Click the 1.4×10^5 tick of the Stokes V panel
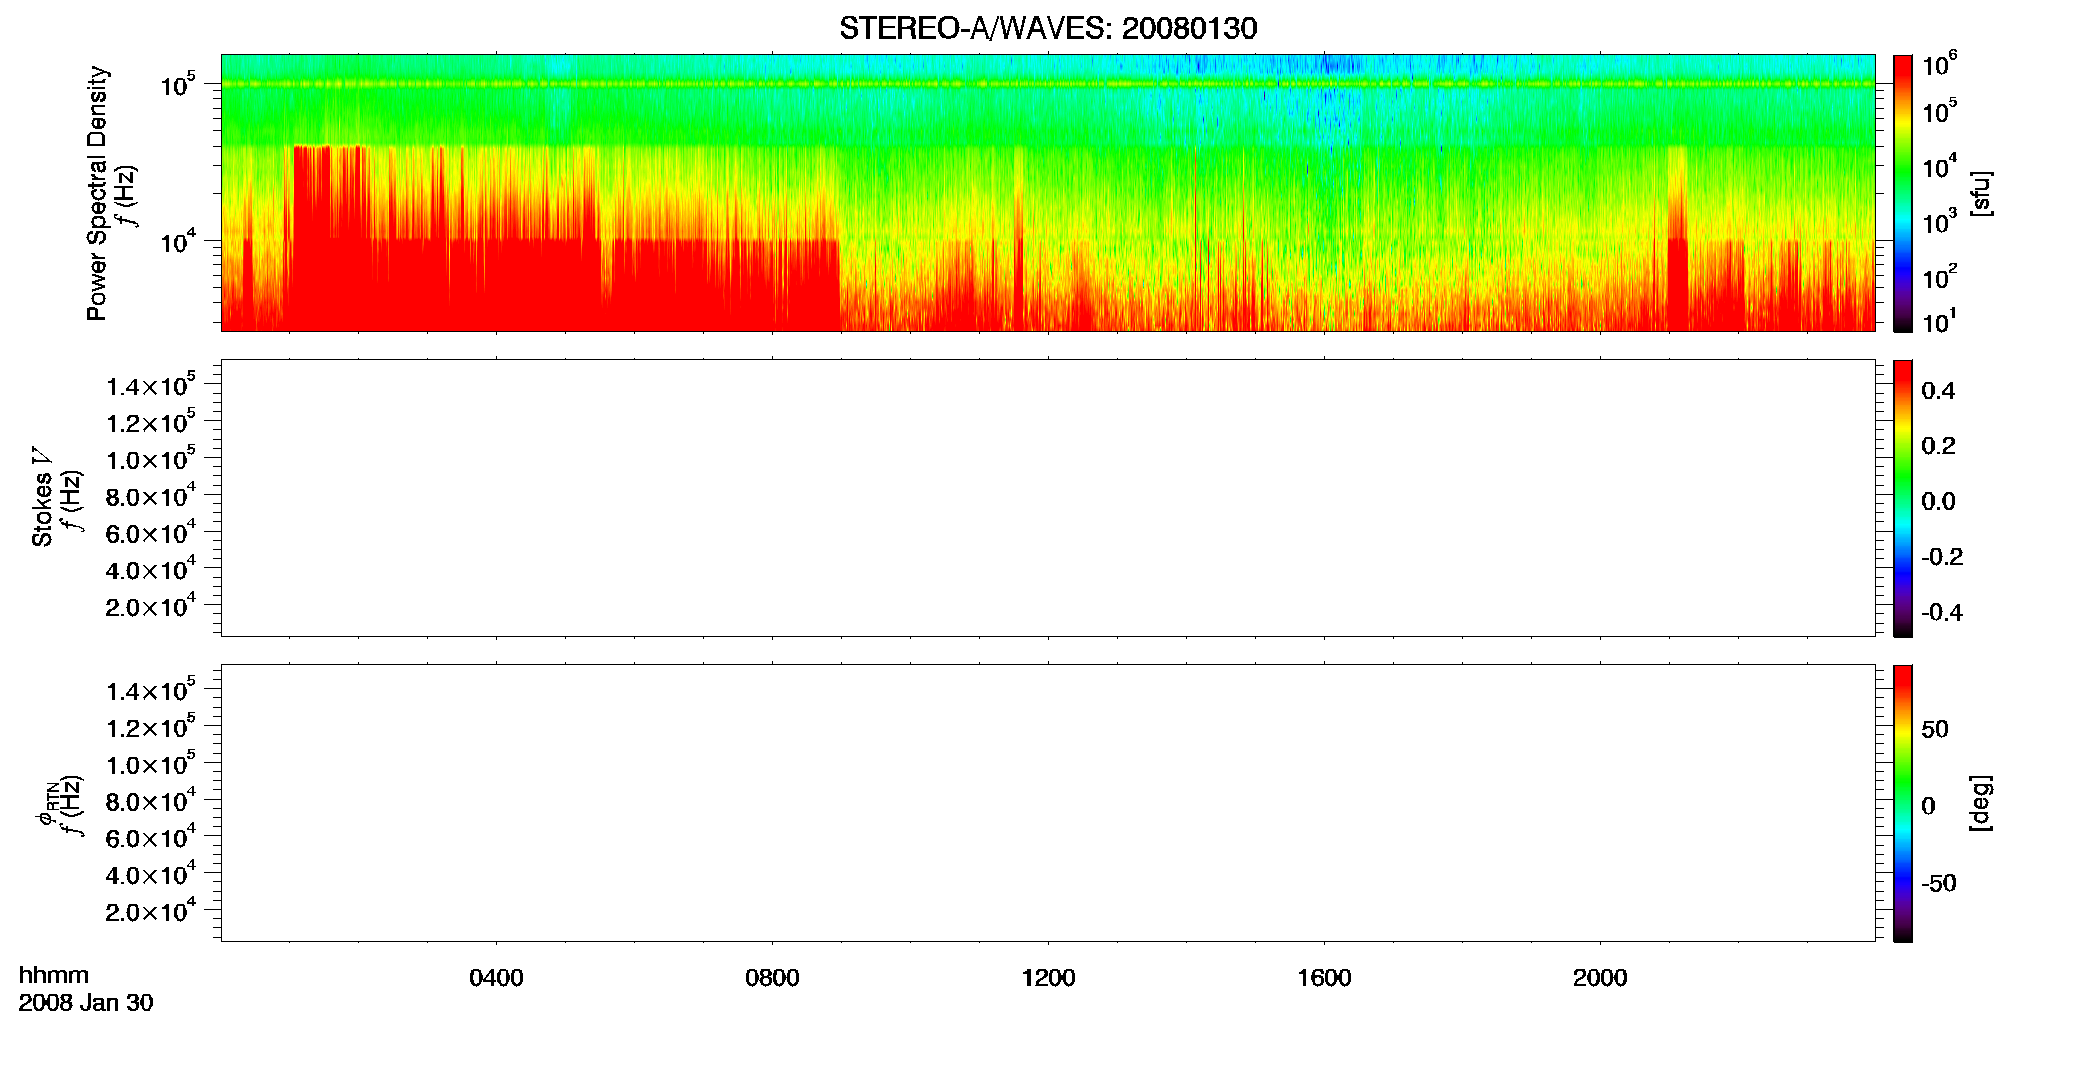 pyautogui.click(x=151, y=386)
